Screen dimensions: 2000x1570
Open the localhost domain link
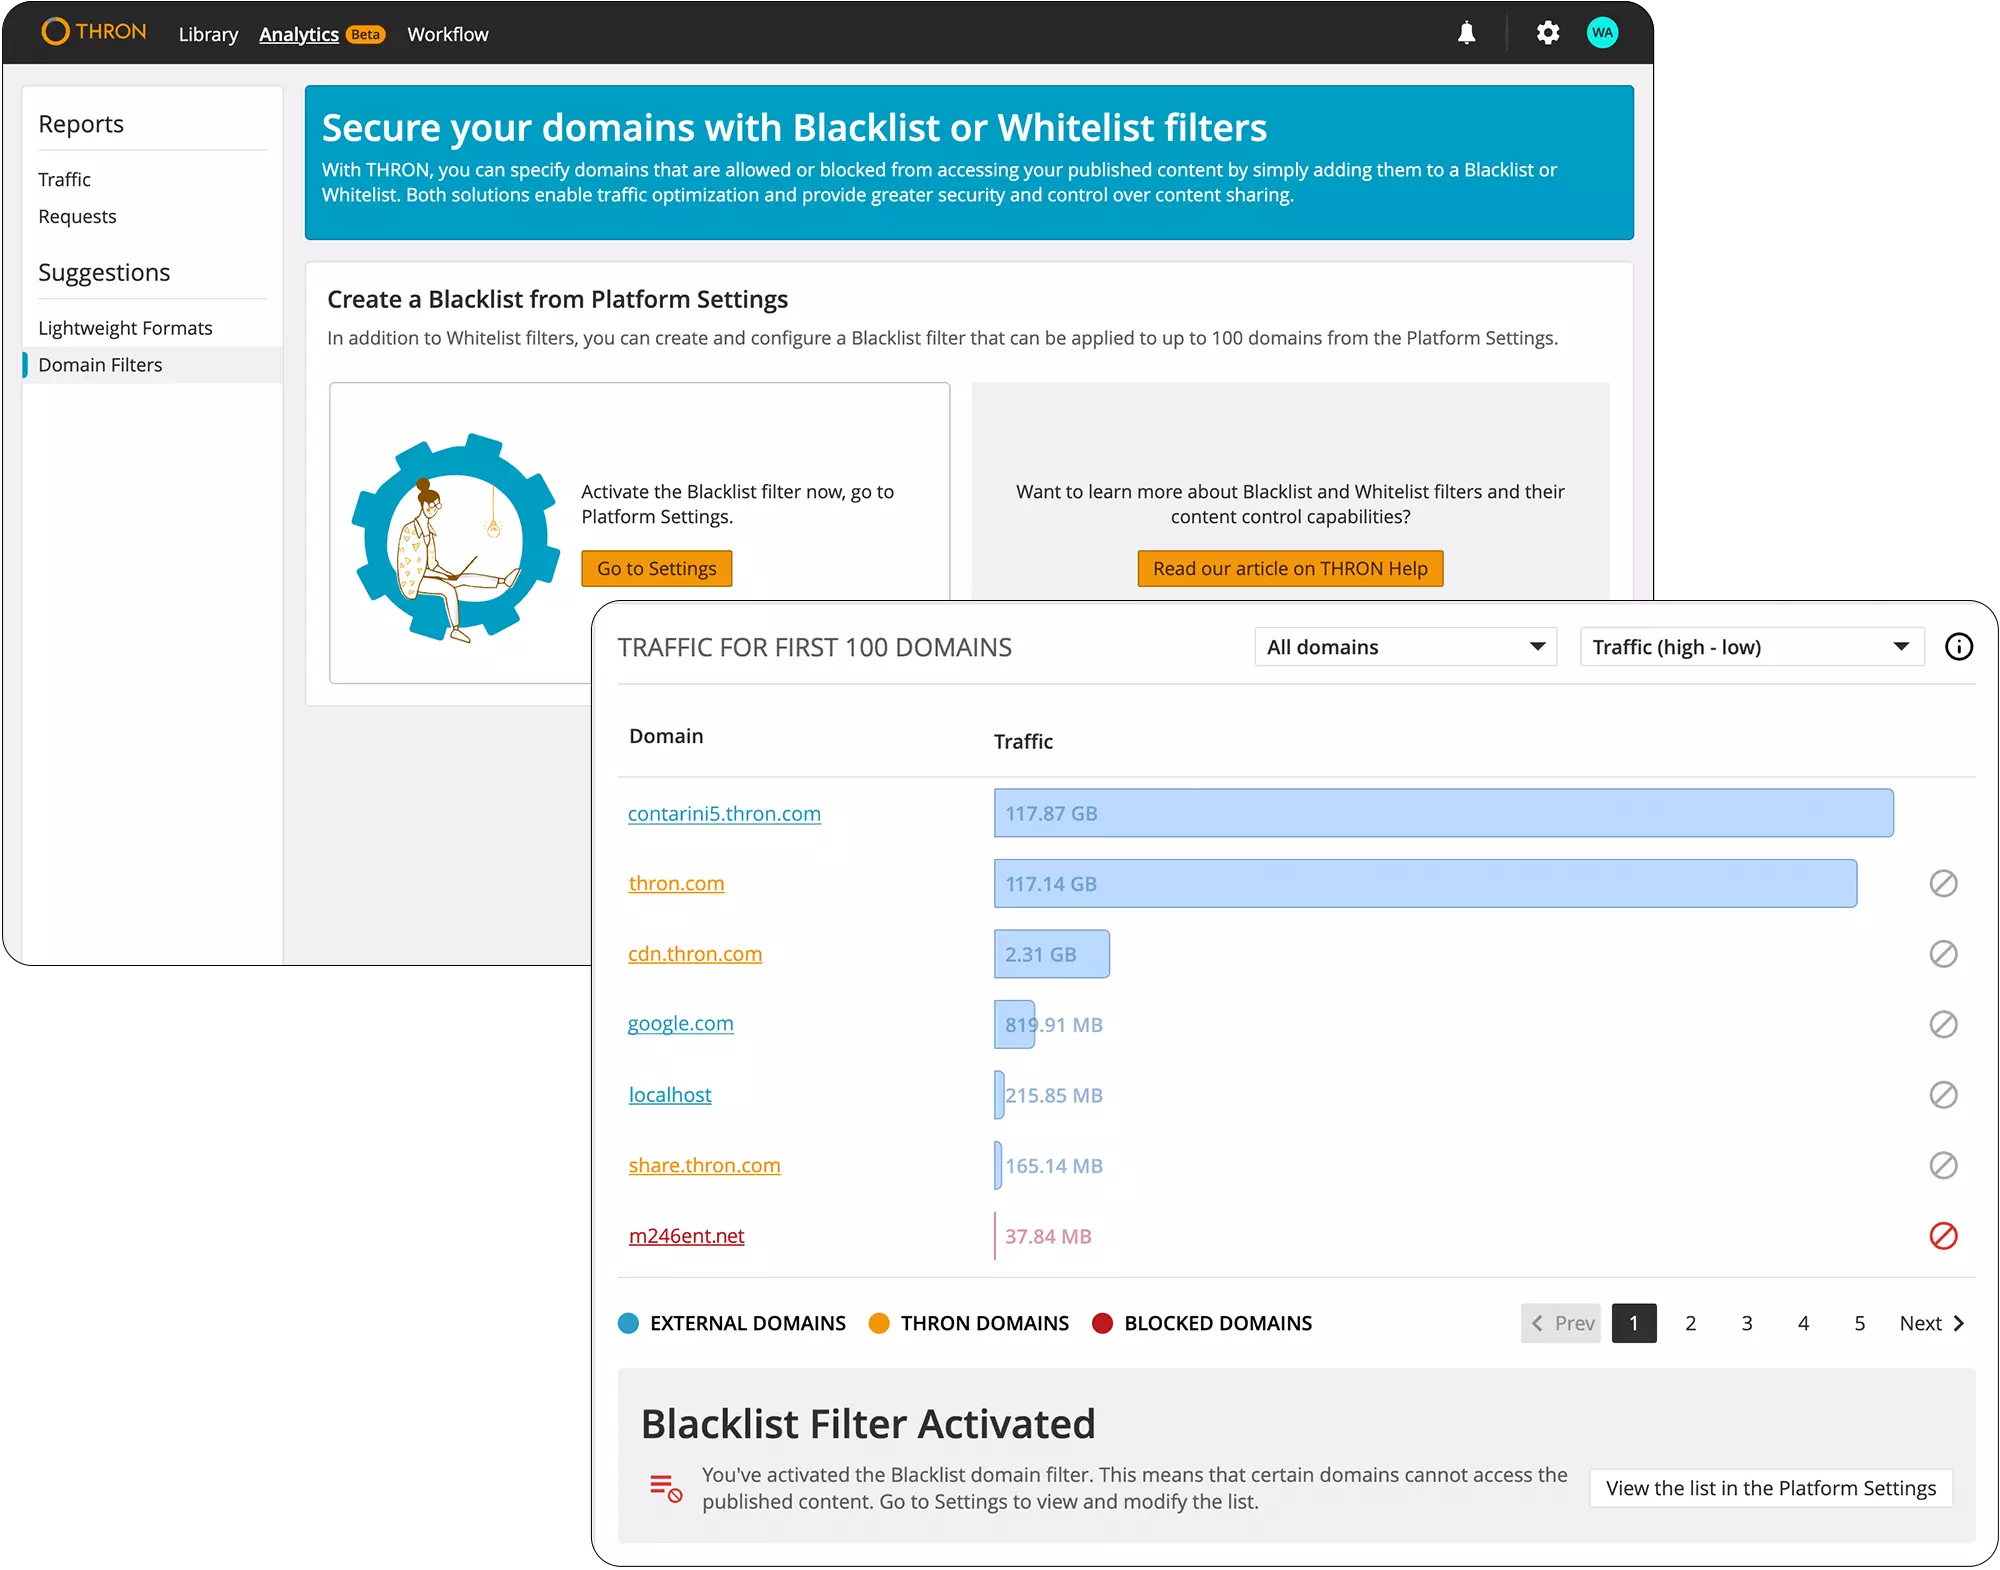670,1095
